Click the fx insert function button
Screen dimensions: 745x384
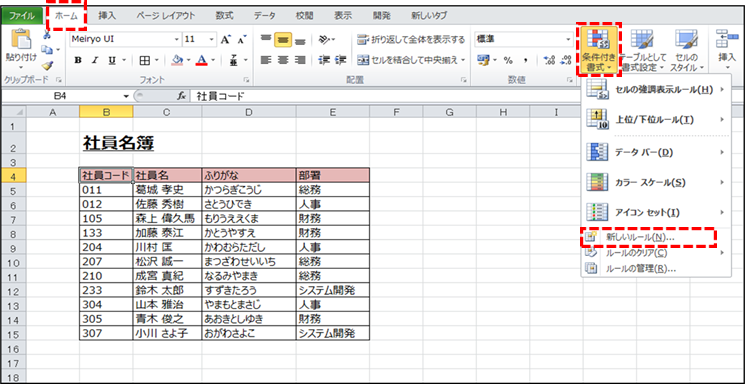point(181,96)
